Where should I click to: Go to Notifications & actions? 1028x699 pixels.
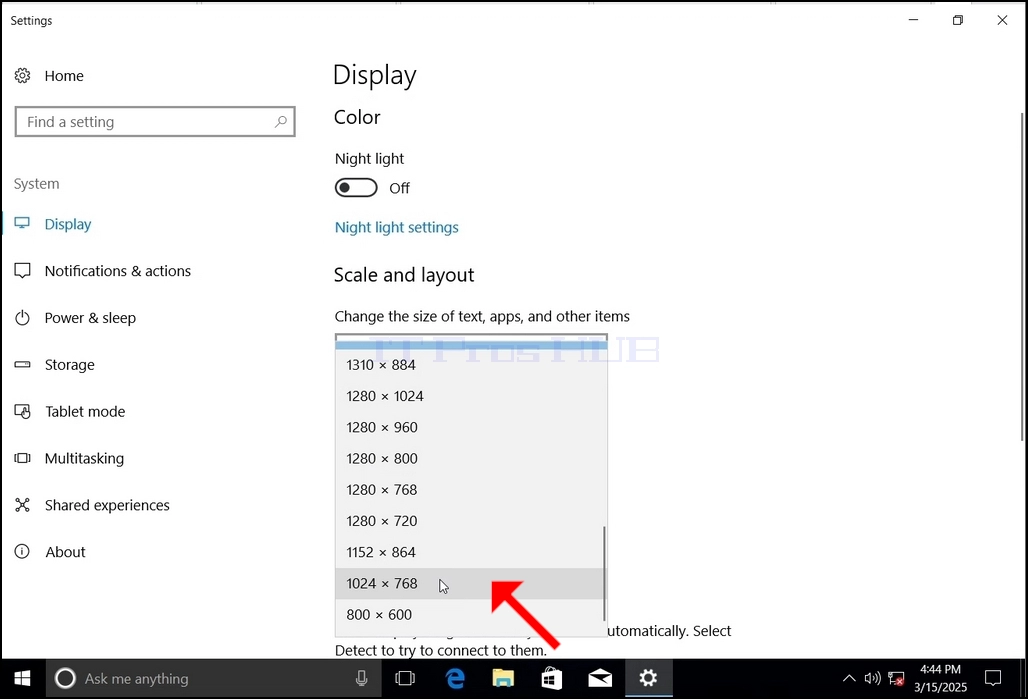pos(117,271)
